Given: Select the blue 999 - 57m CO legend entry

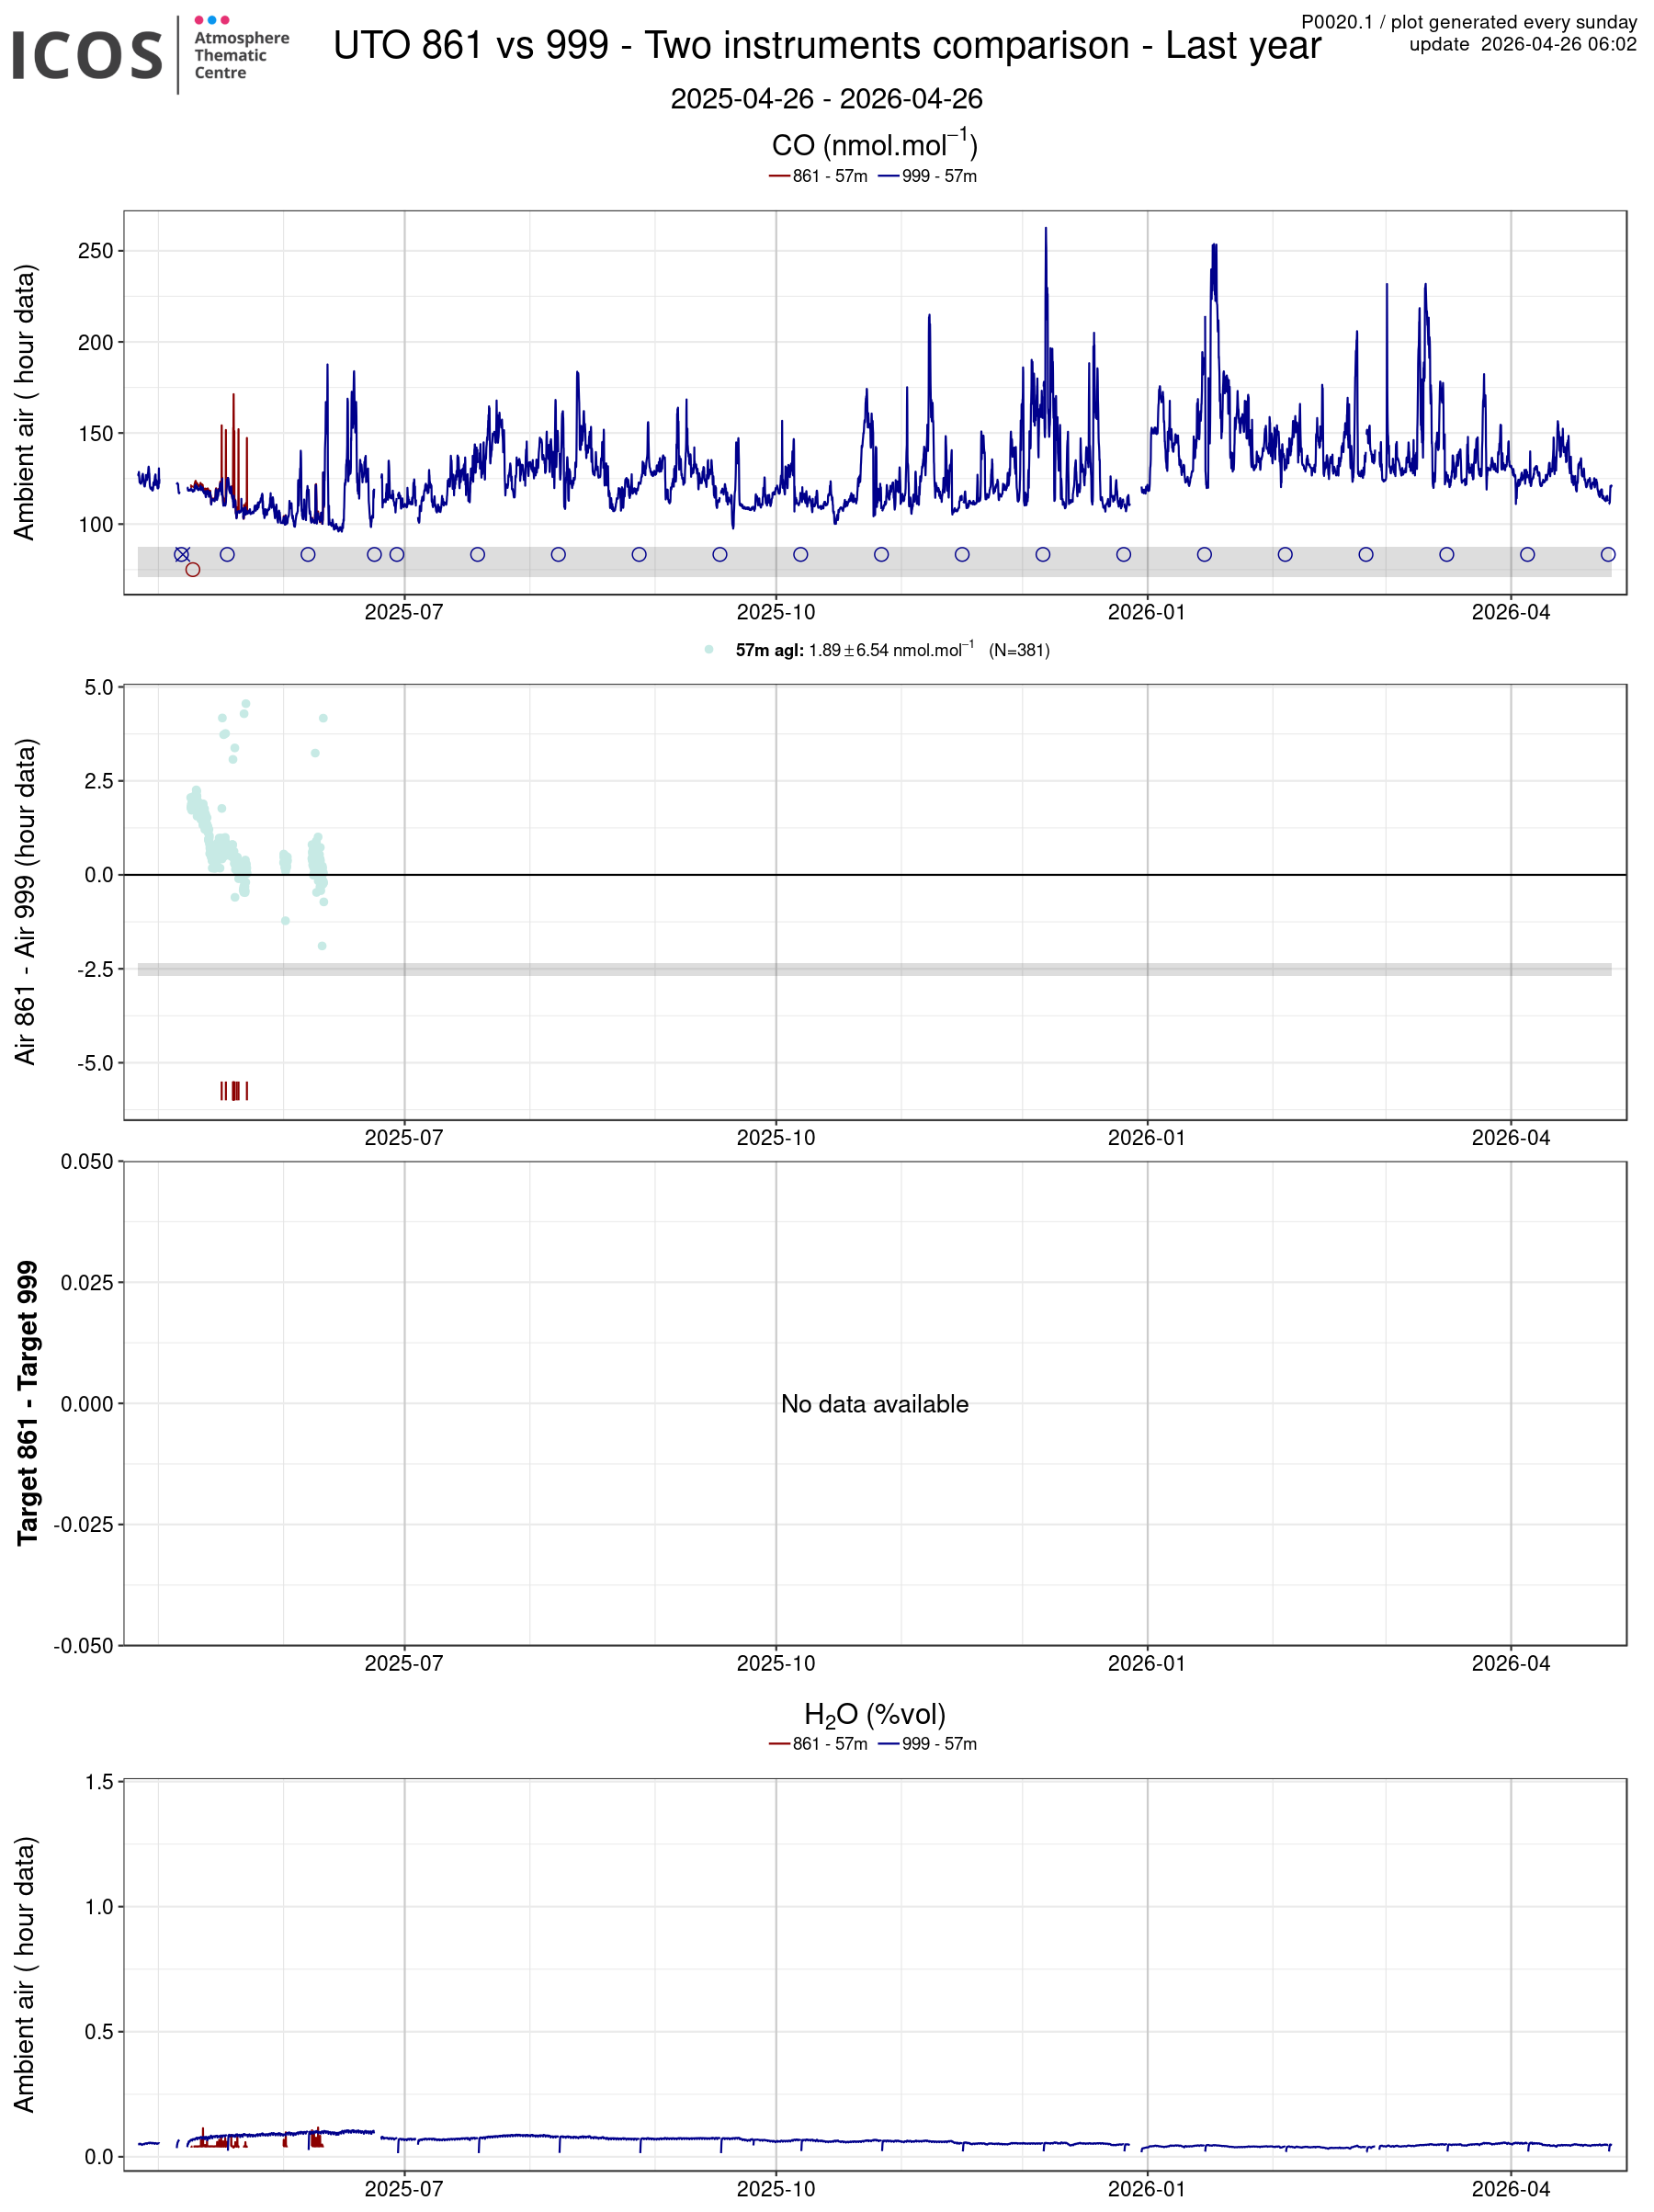Looking at the screenshot, I should (x=927, y=176).
